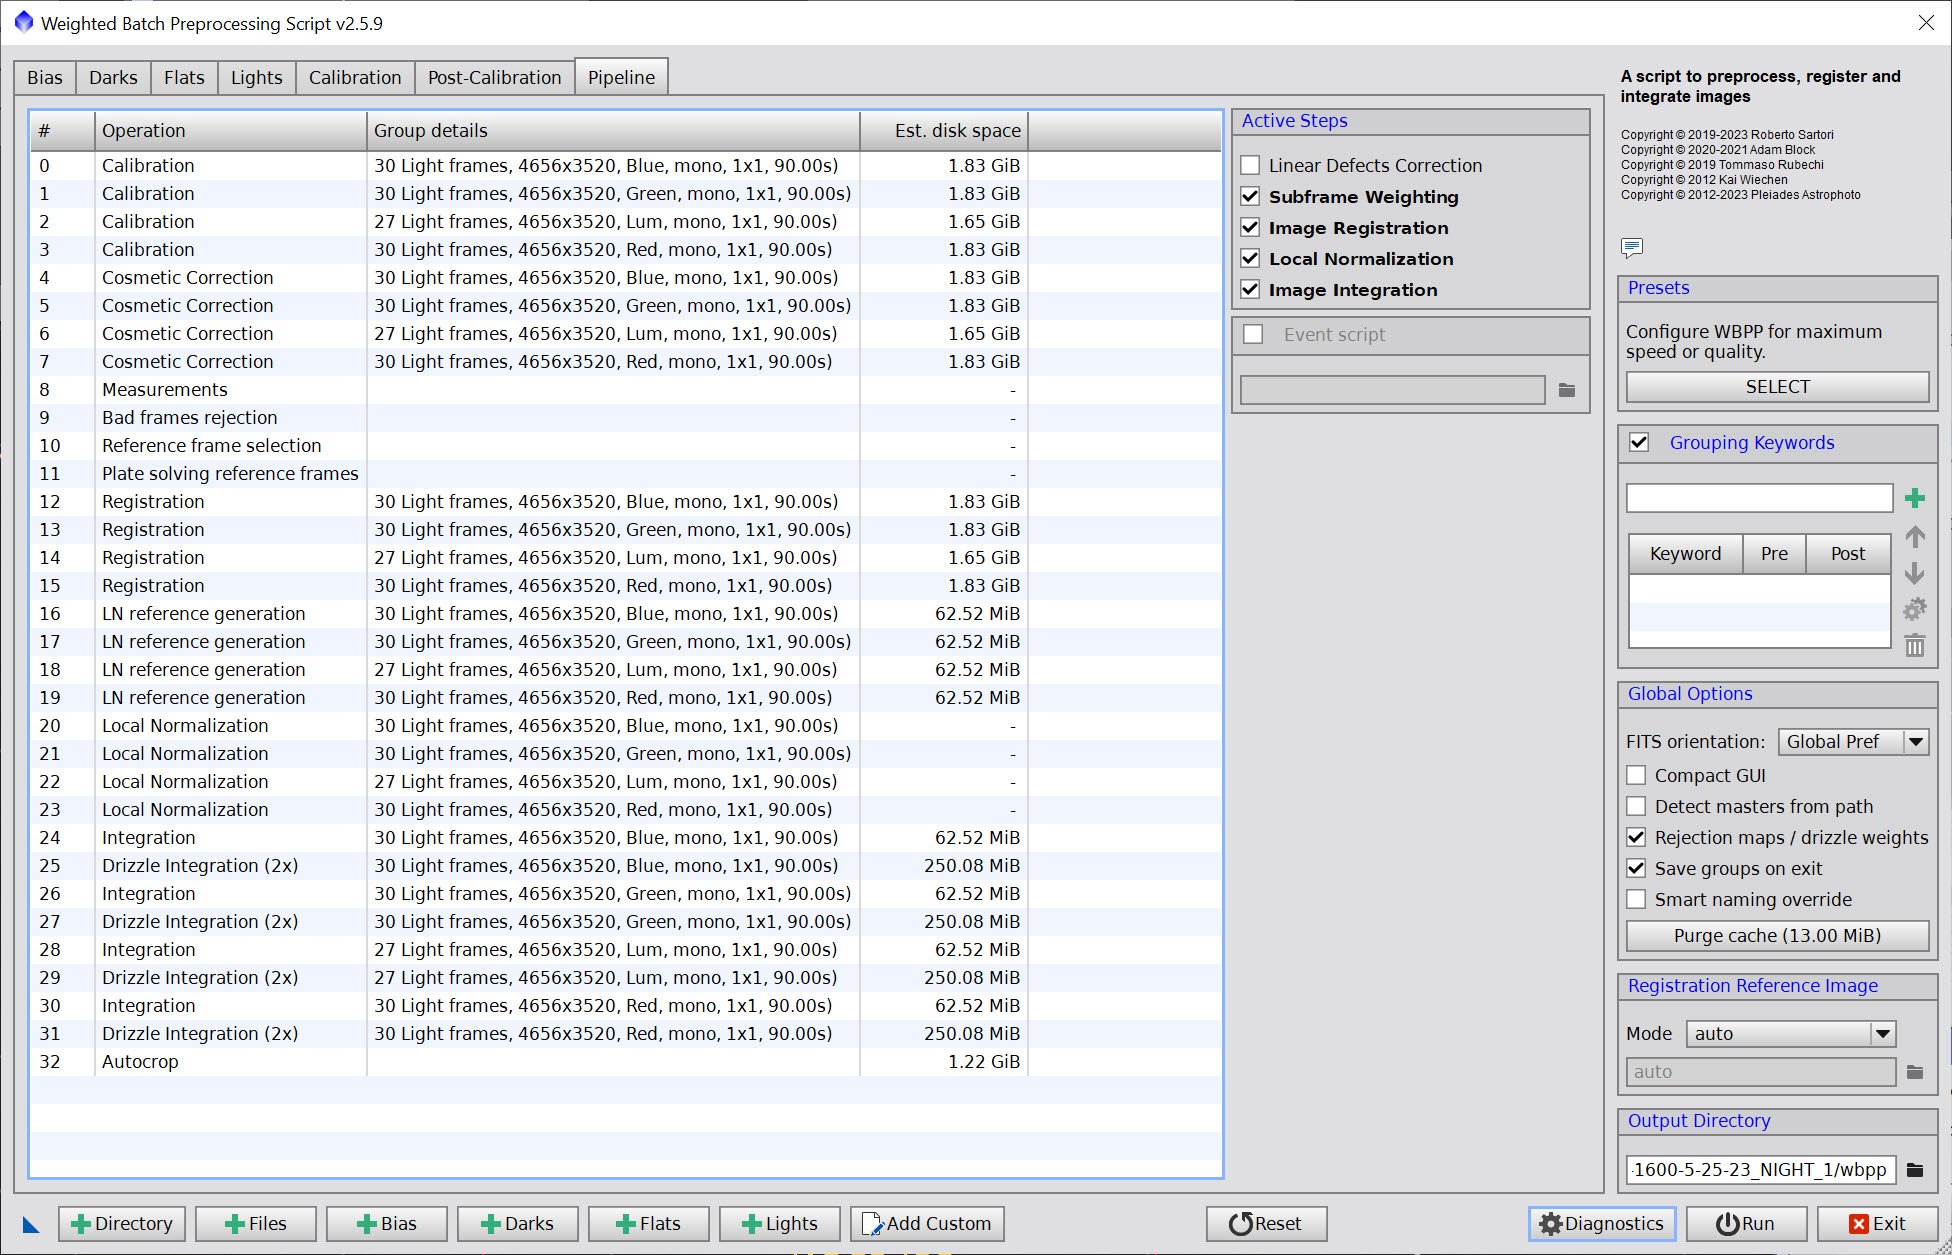Click the blue triangle at bottom left

click(x=31, y=1224)
